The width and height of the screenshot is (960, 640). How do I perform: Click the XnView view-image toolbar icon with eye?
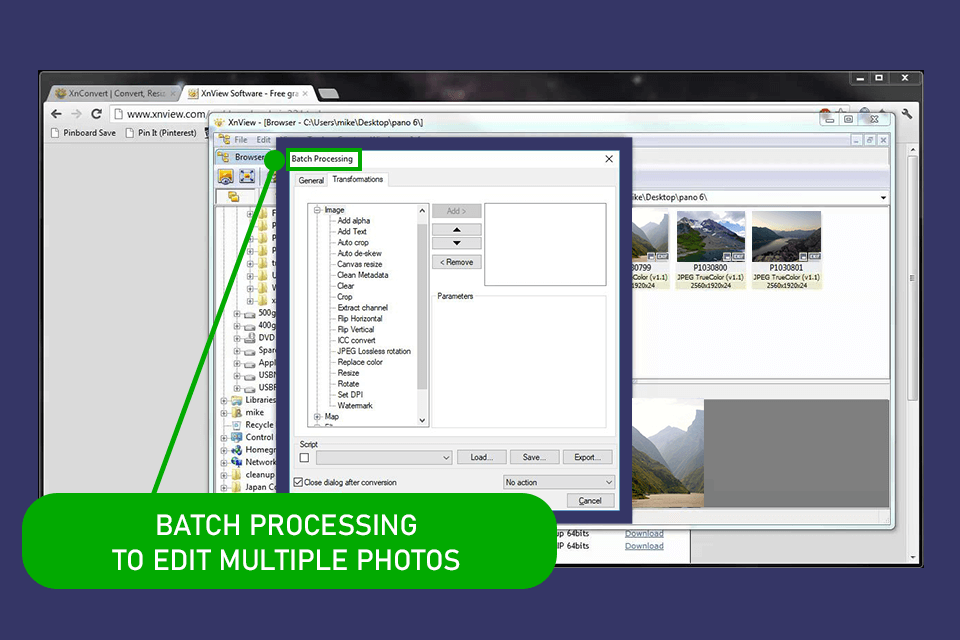point(225,177)
